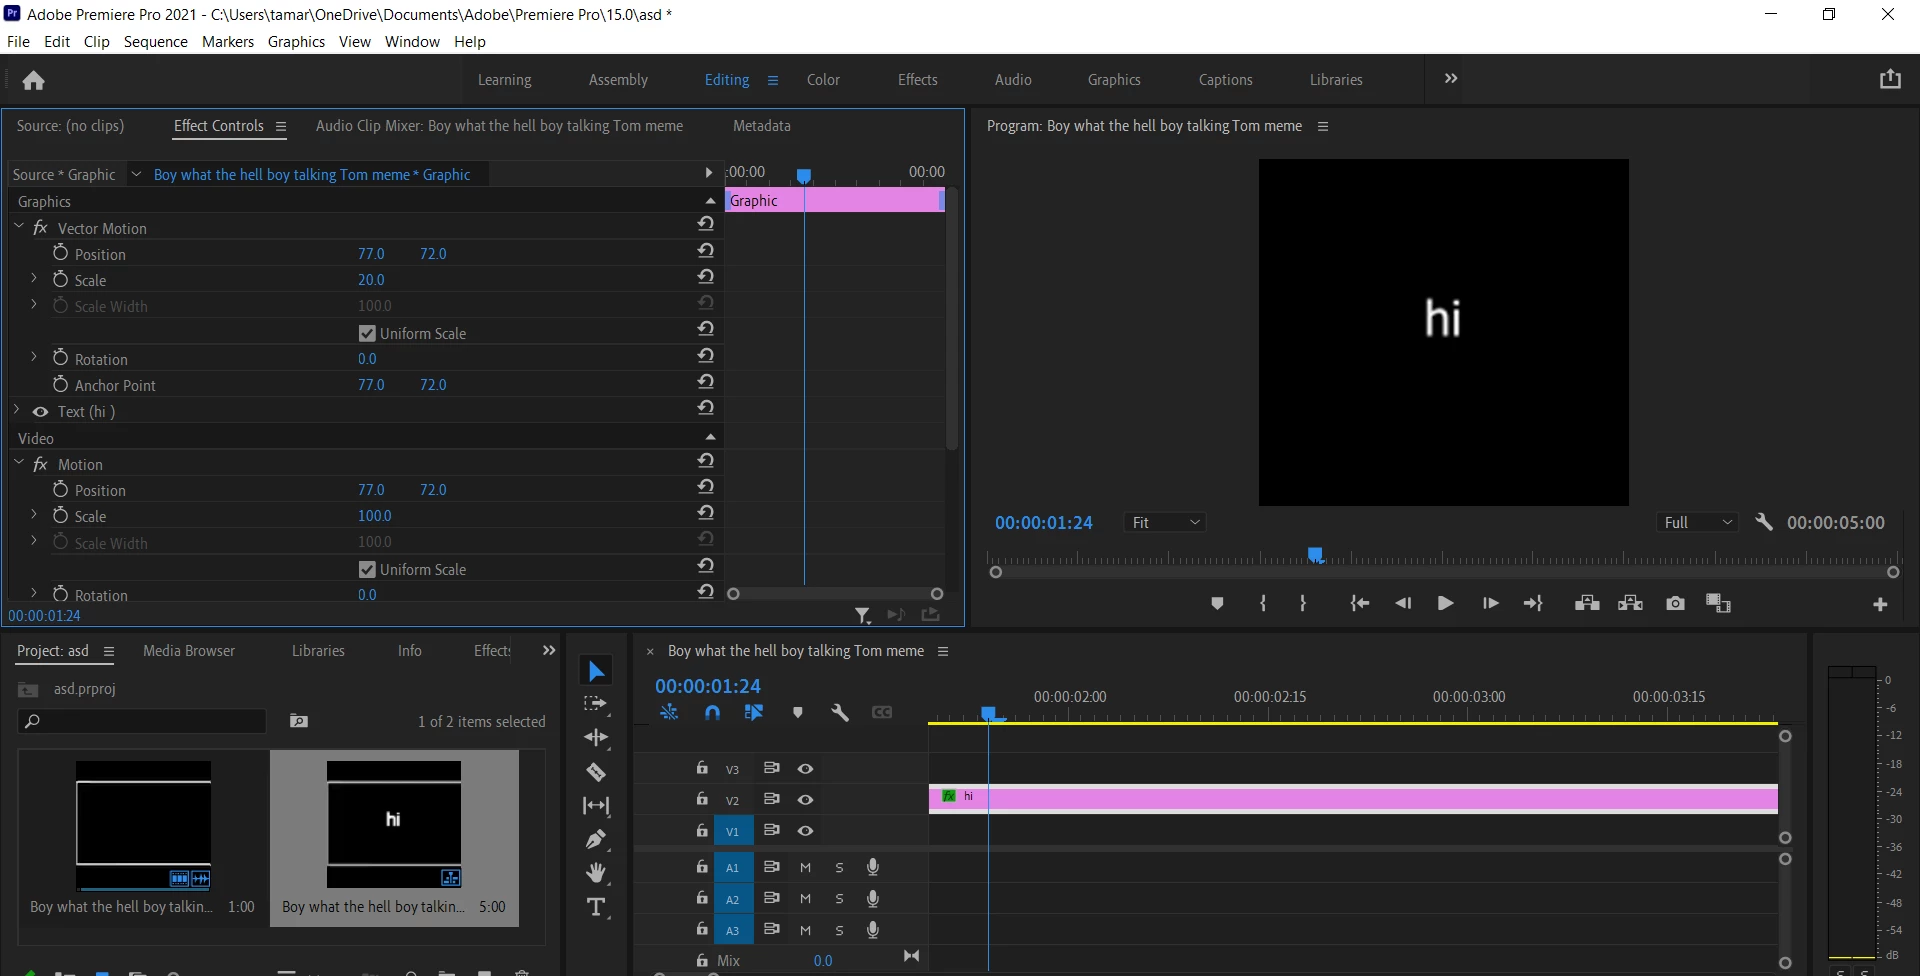The height and width of the screenshot is (976, 1920).
Task: Open the Graphics menu in menu bar
Action: click(296, 41)
